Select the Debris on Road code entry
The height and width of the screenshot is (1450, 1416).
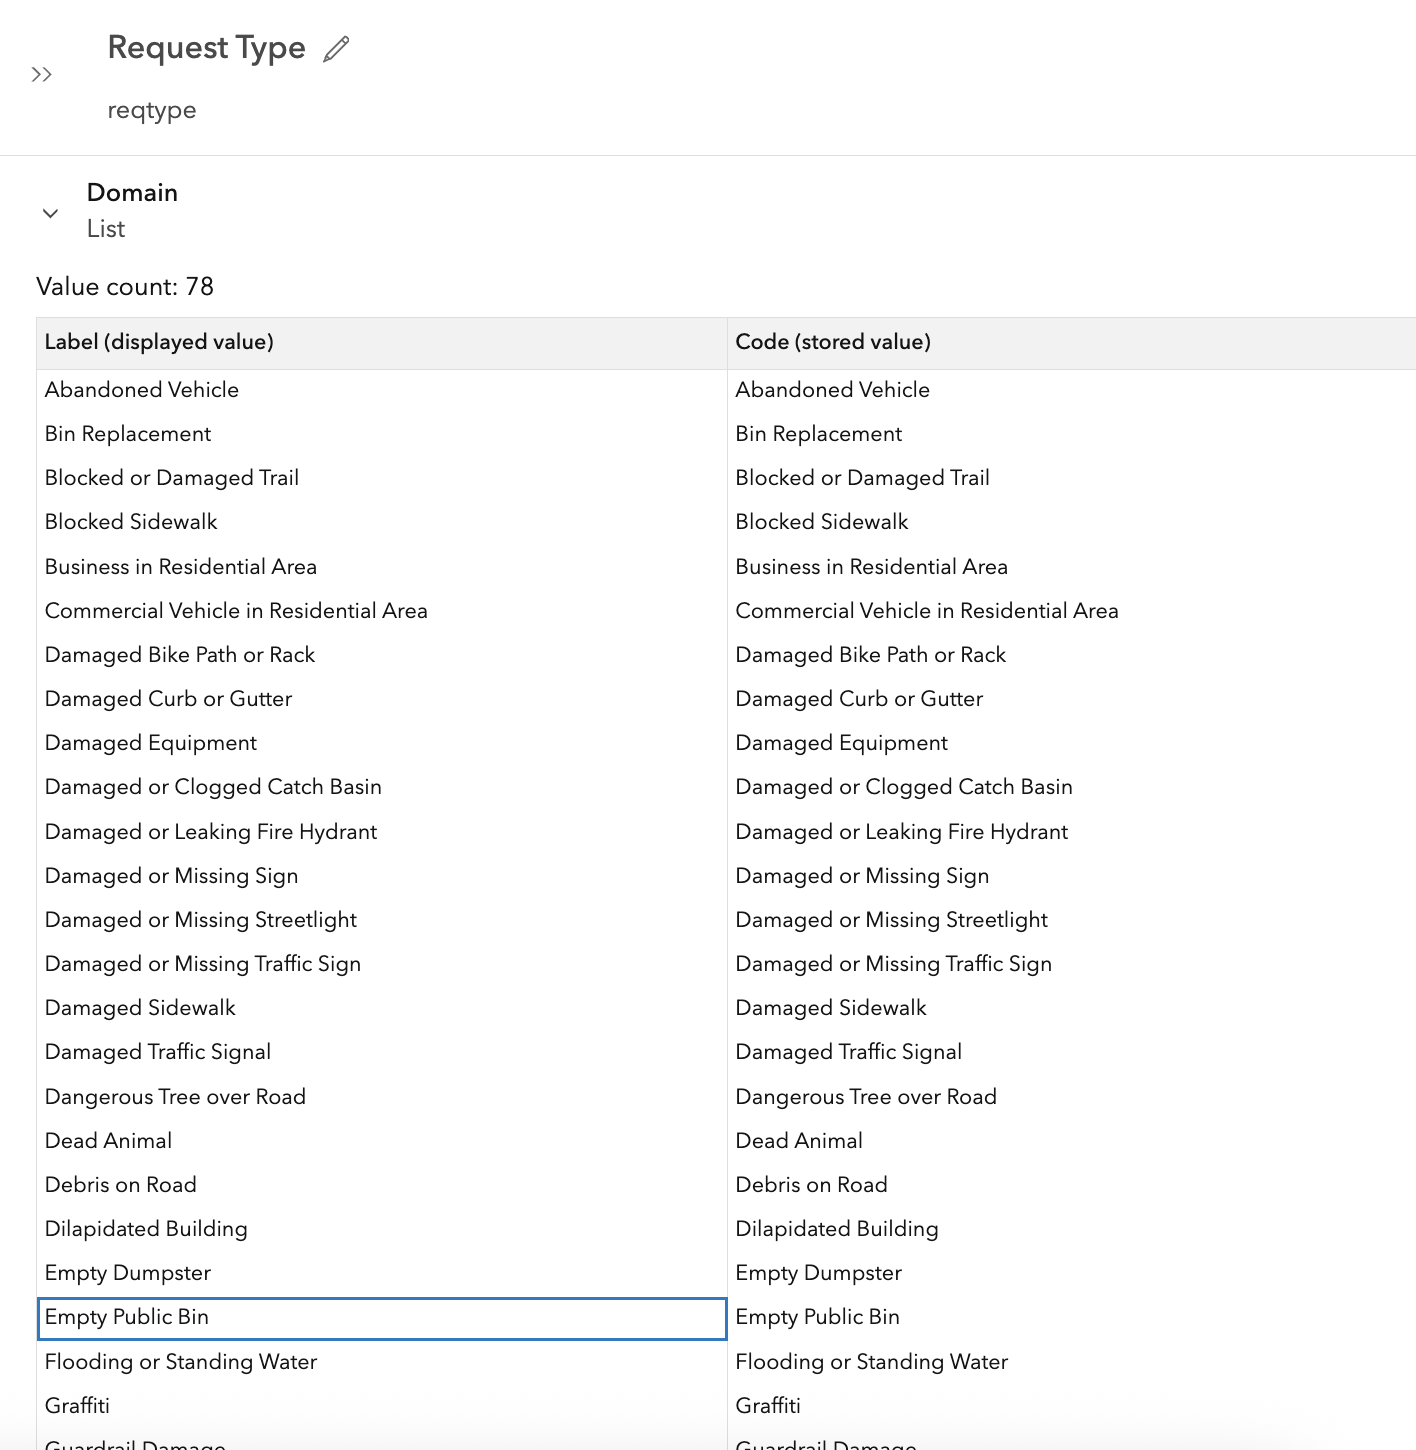811,1184
